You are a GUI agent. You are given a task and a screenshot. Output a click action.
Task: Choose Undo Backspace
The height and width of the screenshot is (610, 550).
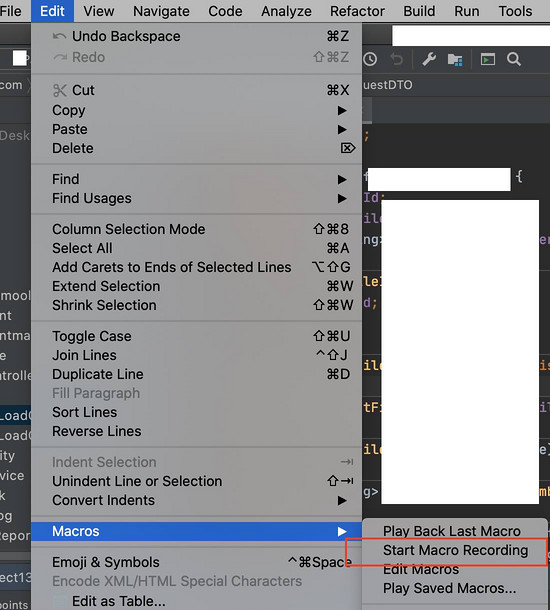pos(196,36)
